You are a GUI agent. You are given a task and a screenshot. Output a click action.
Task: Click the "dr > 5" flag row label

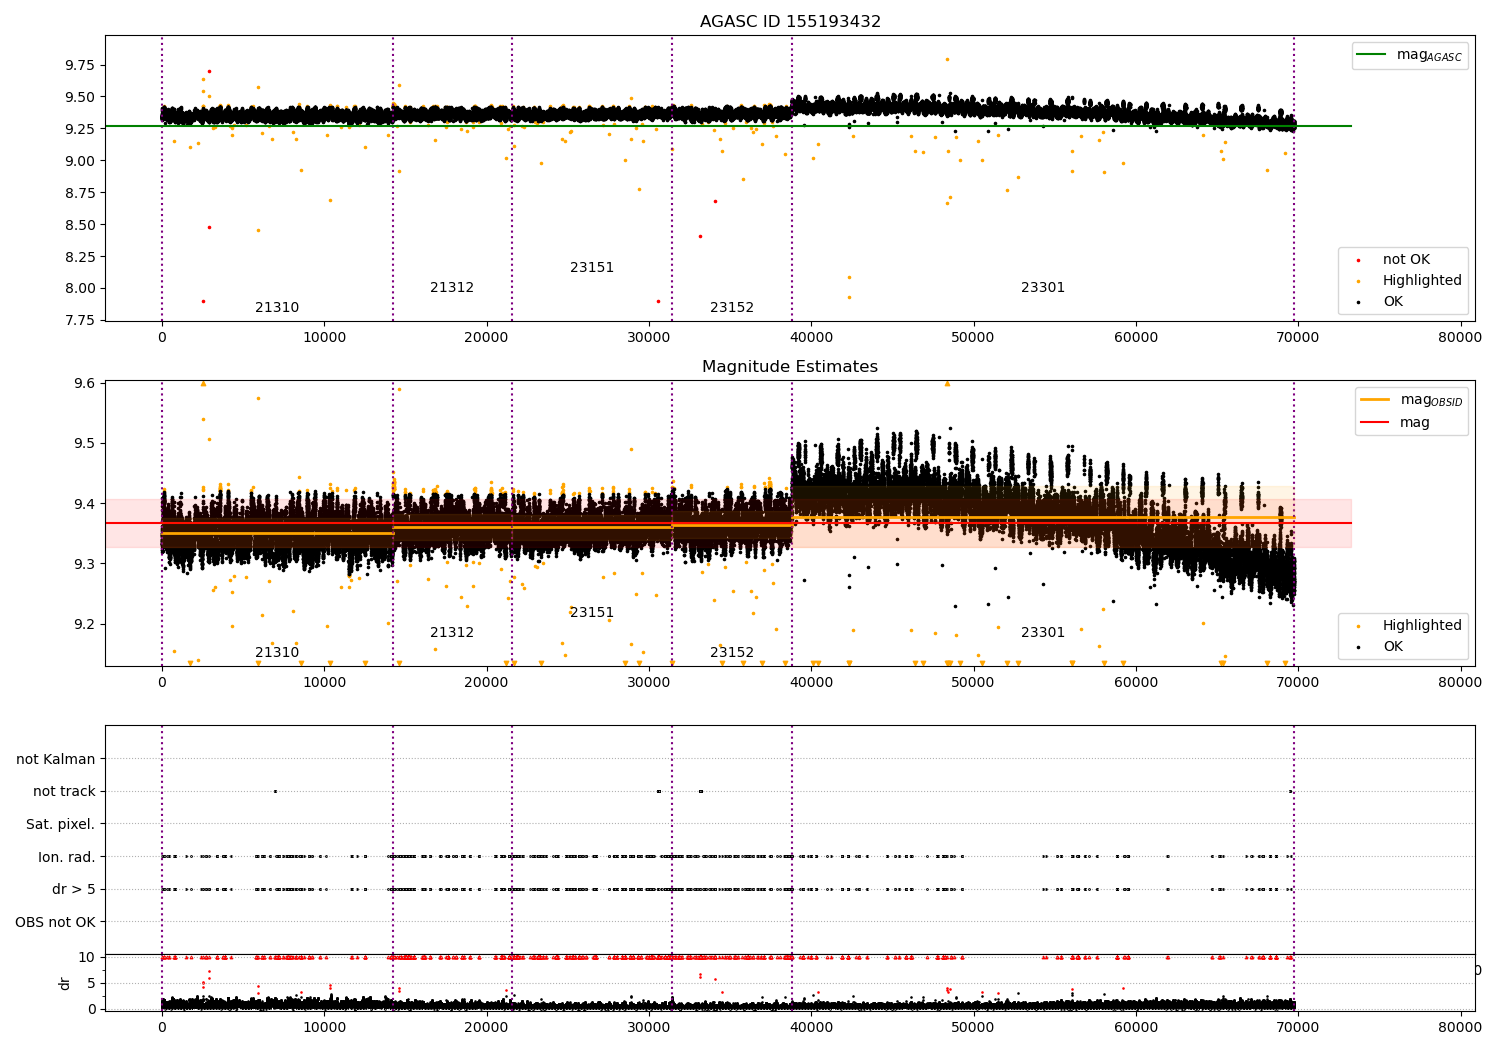click(74, 889)
